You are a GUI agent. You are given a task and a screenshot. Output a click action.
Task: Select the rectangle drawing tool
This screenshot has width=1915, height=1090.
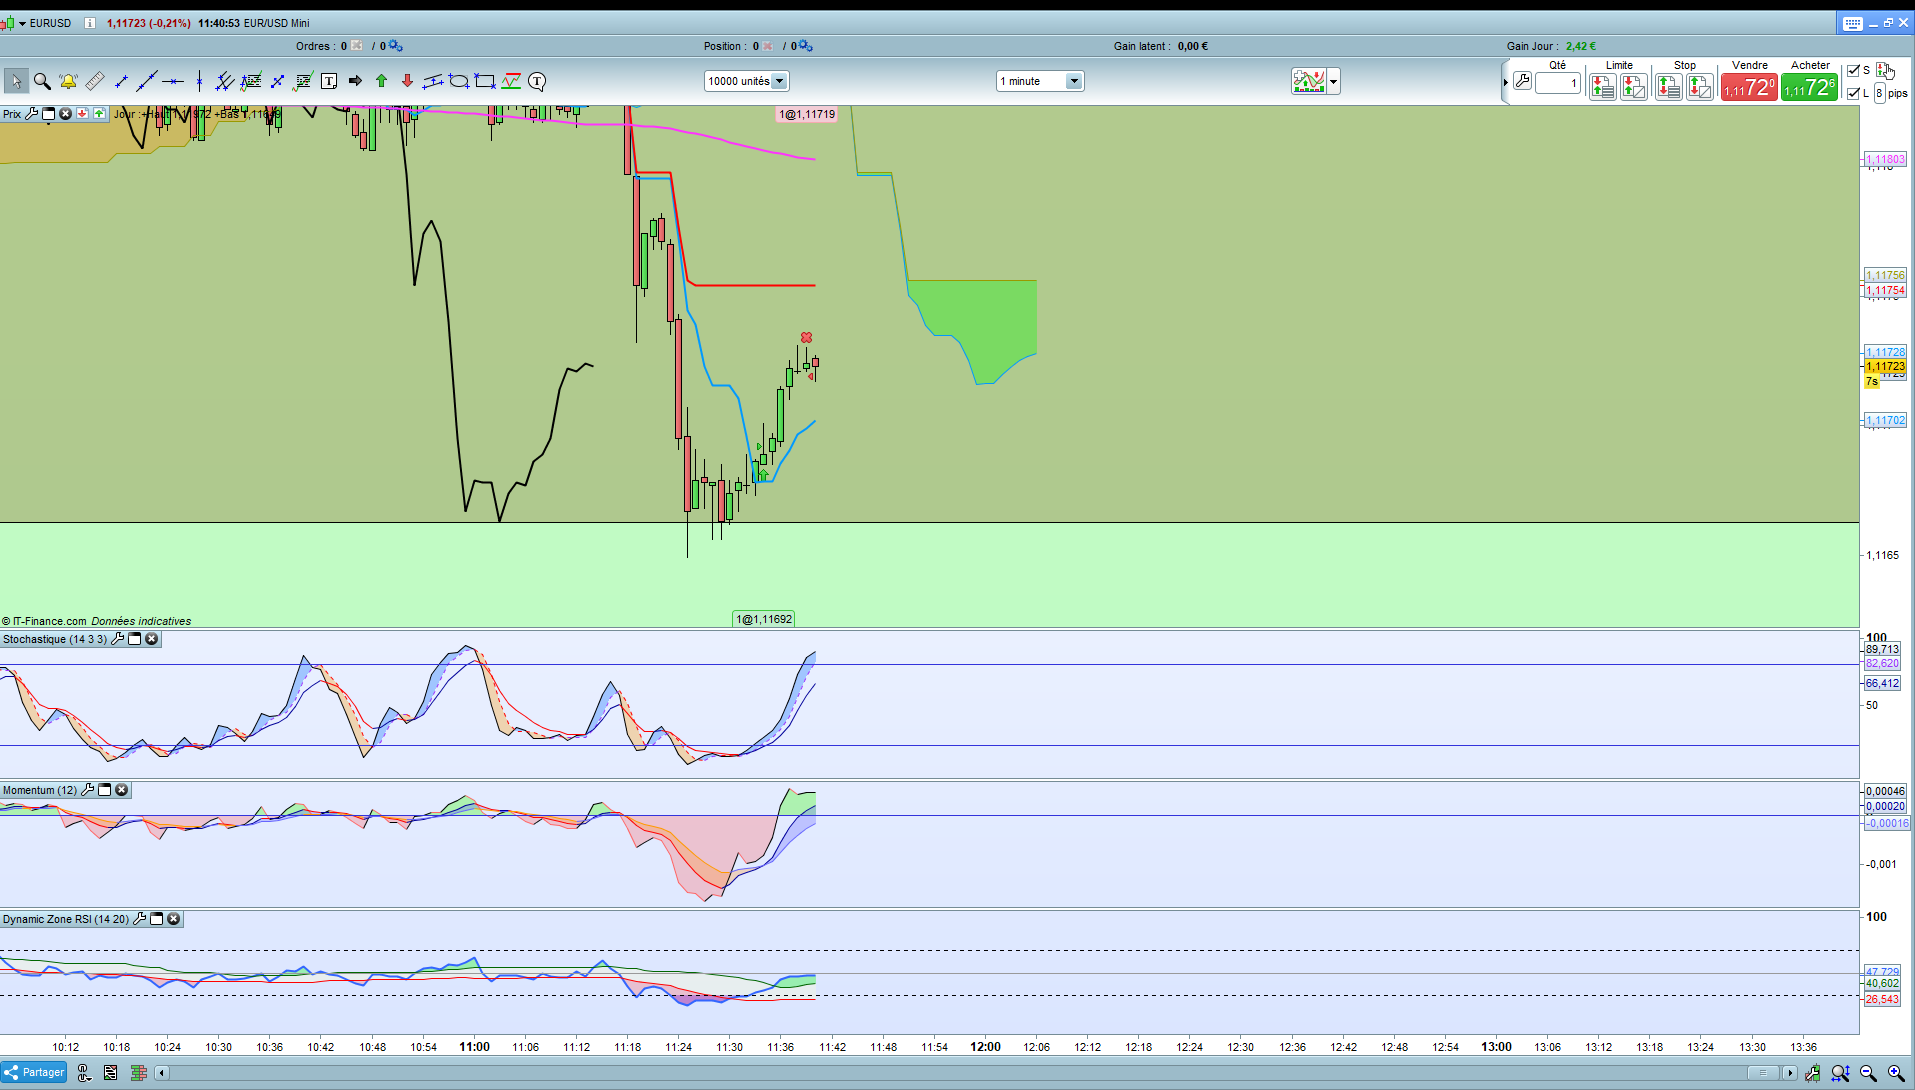tap(485, 81)
